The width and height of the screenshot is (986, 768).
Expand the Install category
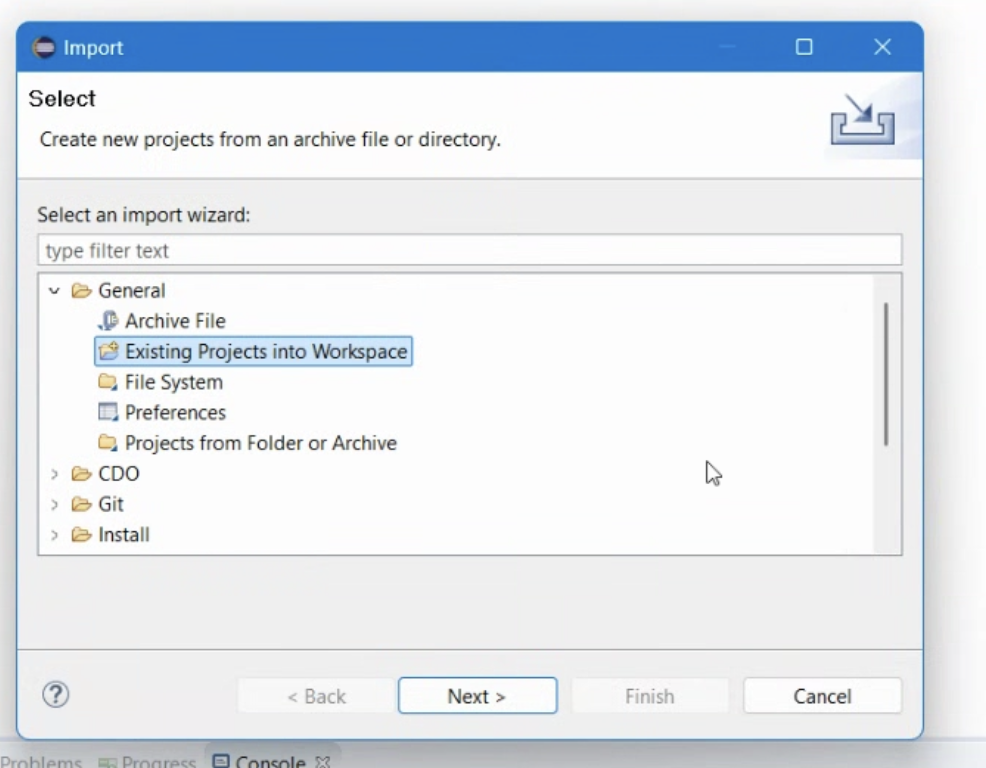(x=54, y=535)
